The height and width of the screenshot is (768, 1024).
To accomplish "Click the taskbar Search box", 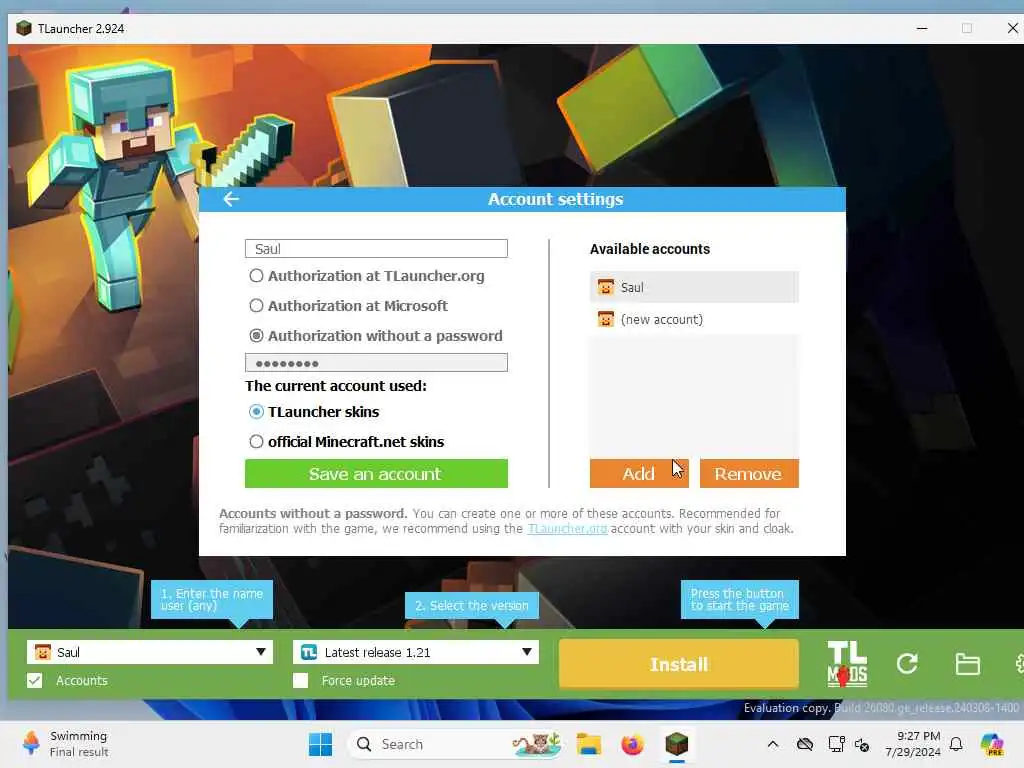I will point(457,744).
